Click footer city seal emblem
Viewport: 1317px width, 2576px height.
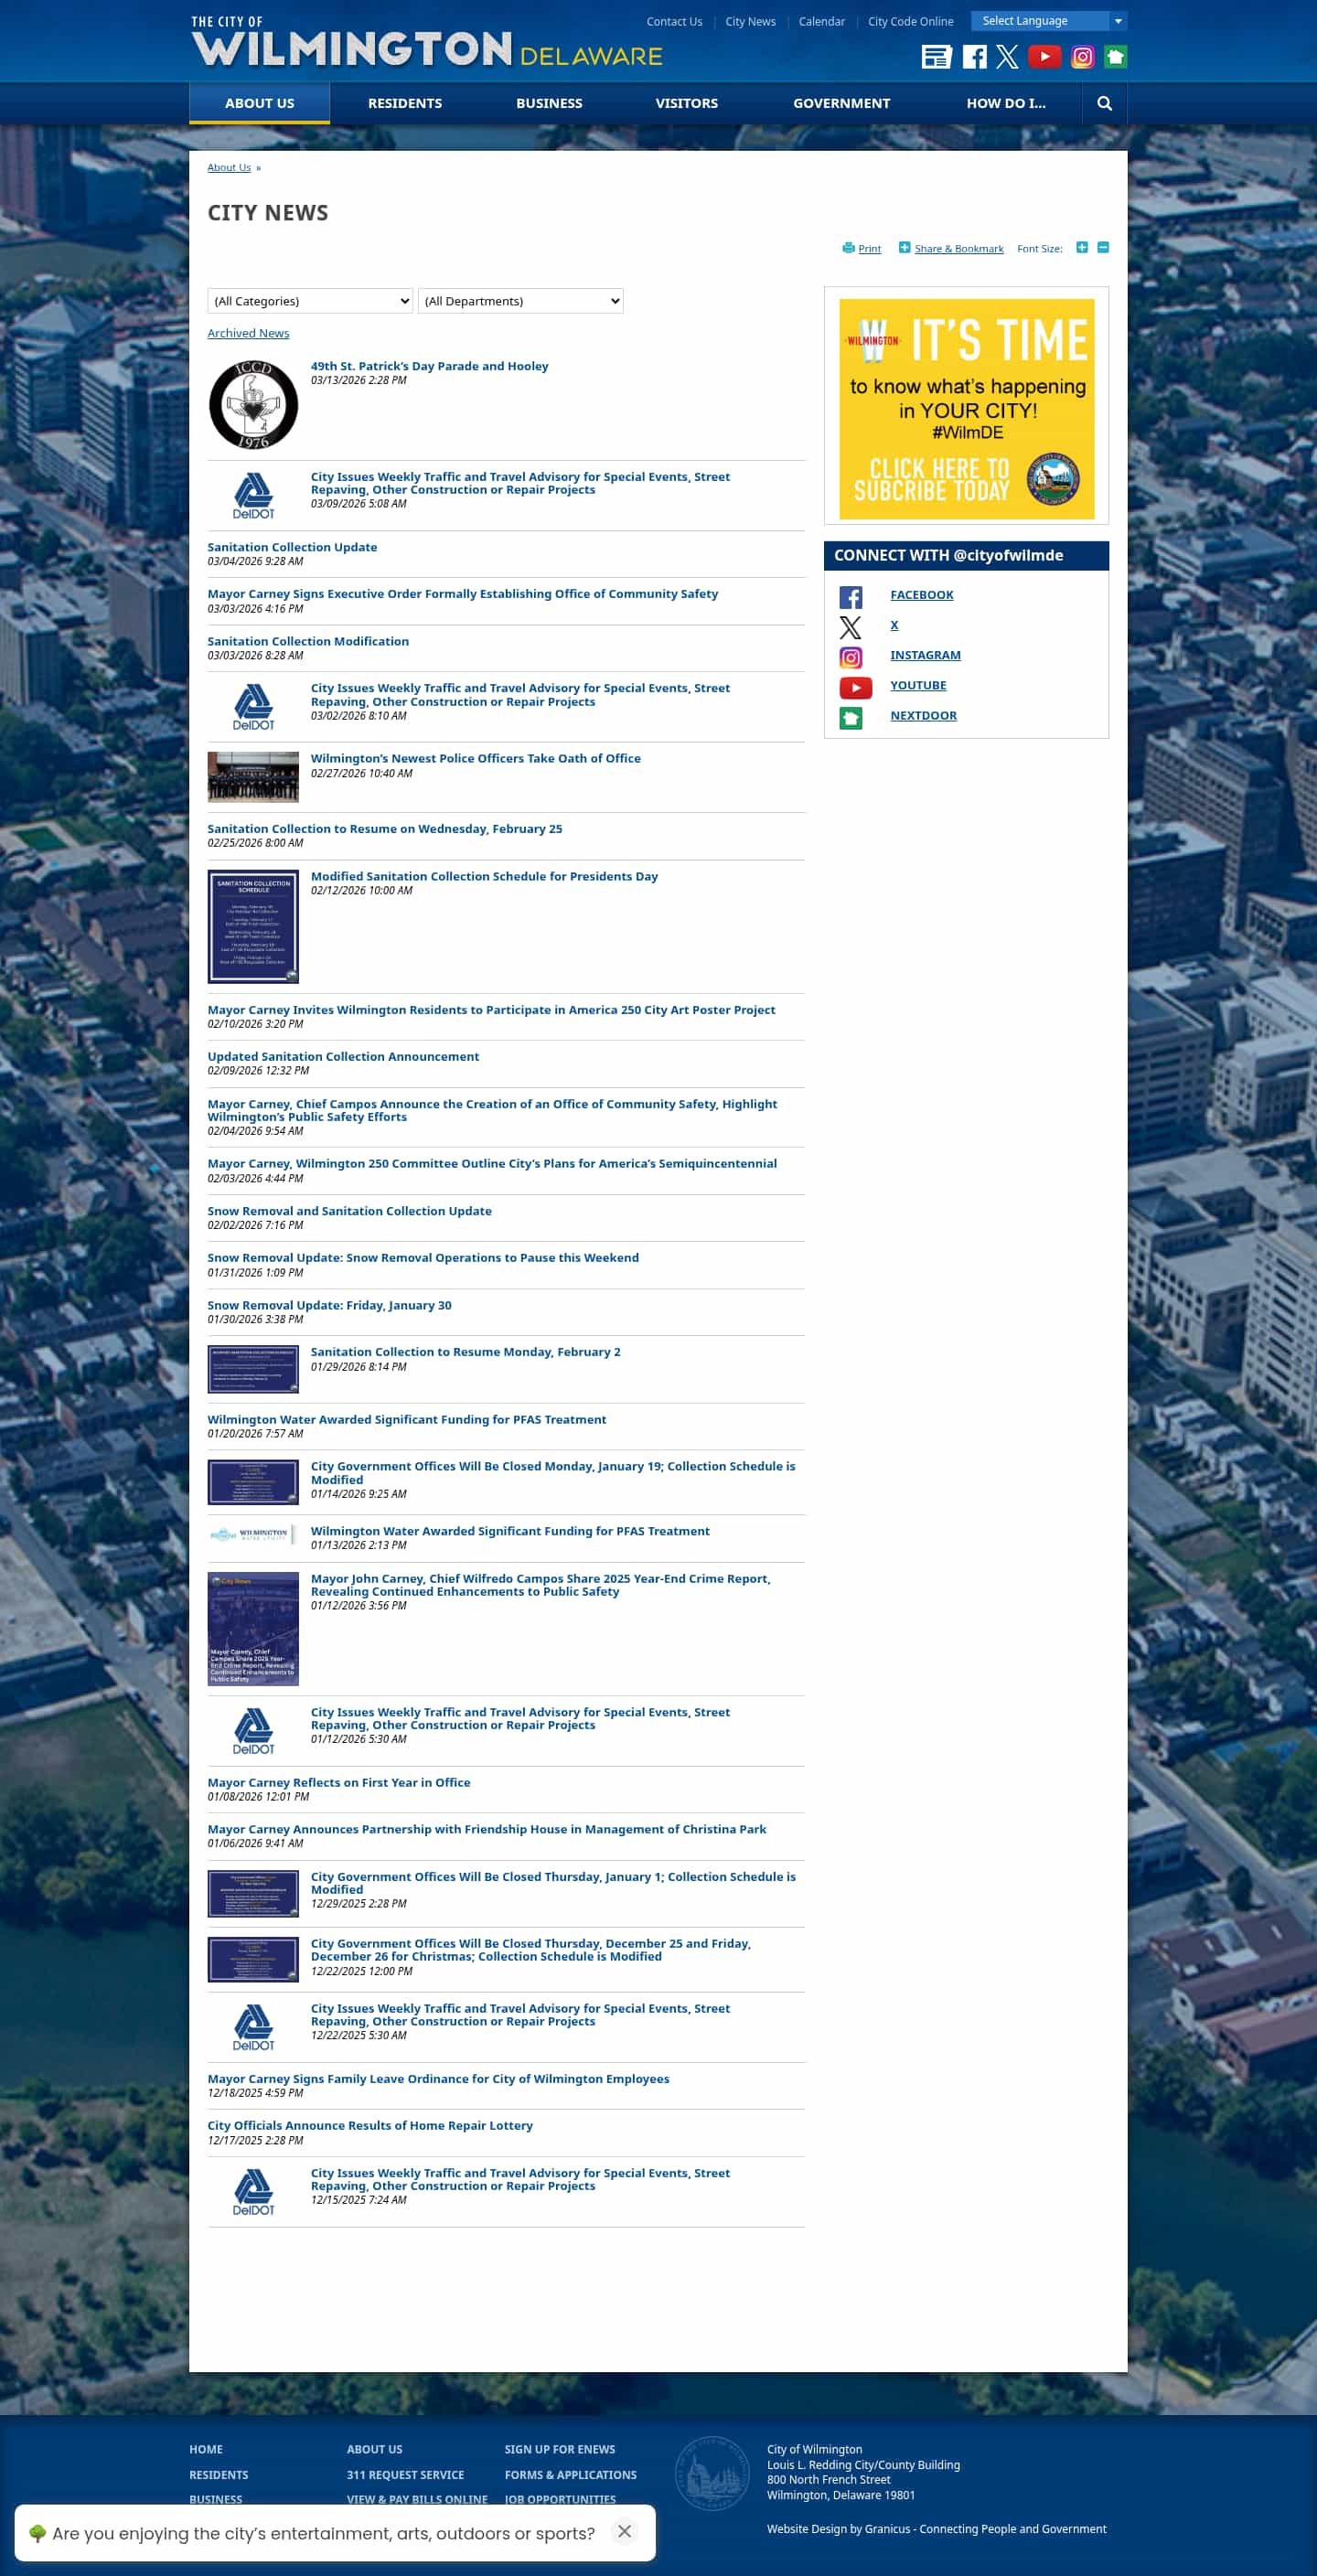[711, 2473]
